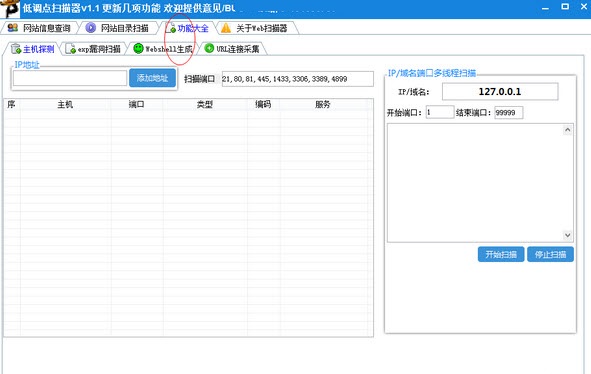
Task: Select the 主机探测 sub-tab
Action: [x=33, y=49]
